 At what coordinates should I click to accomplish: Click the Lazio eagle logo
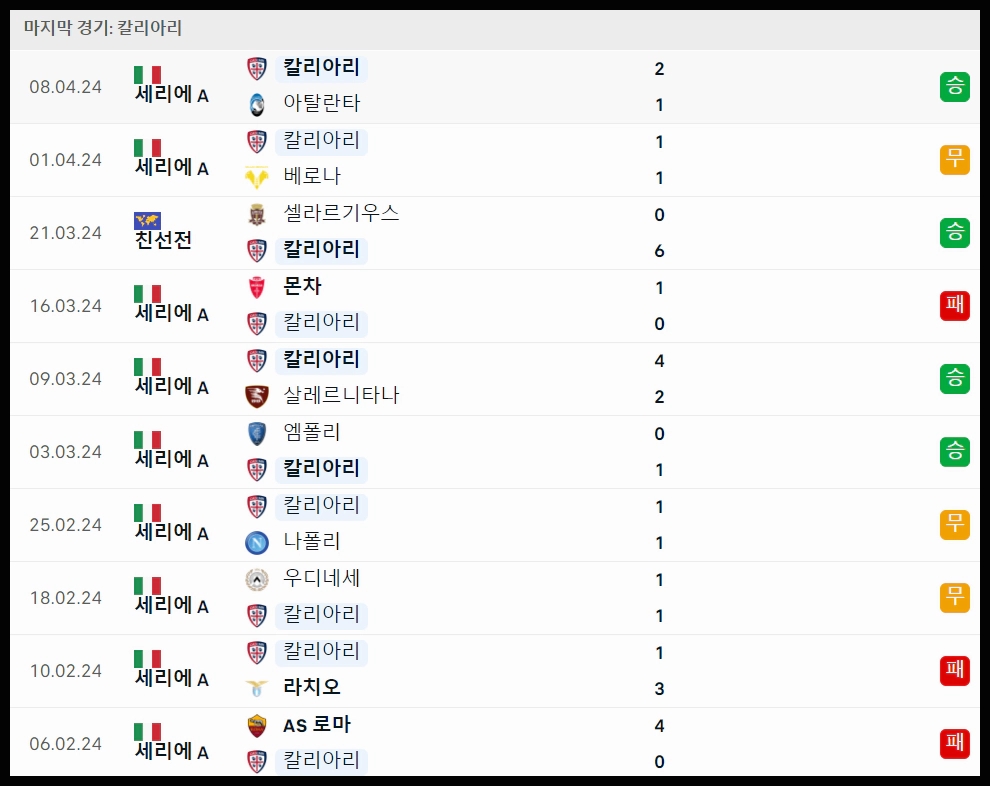click(x=256, y=688)
